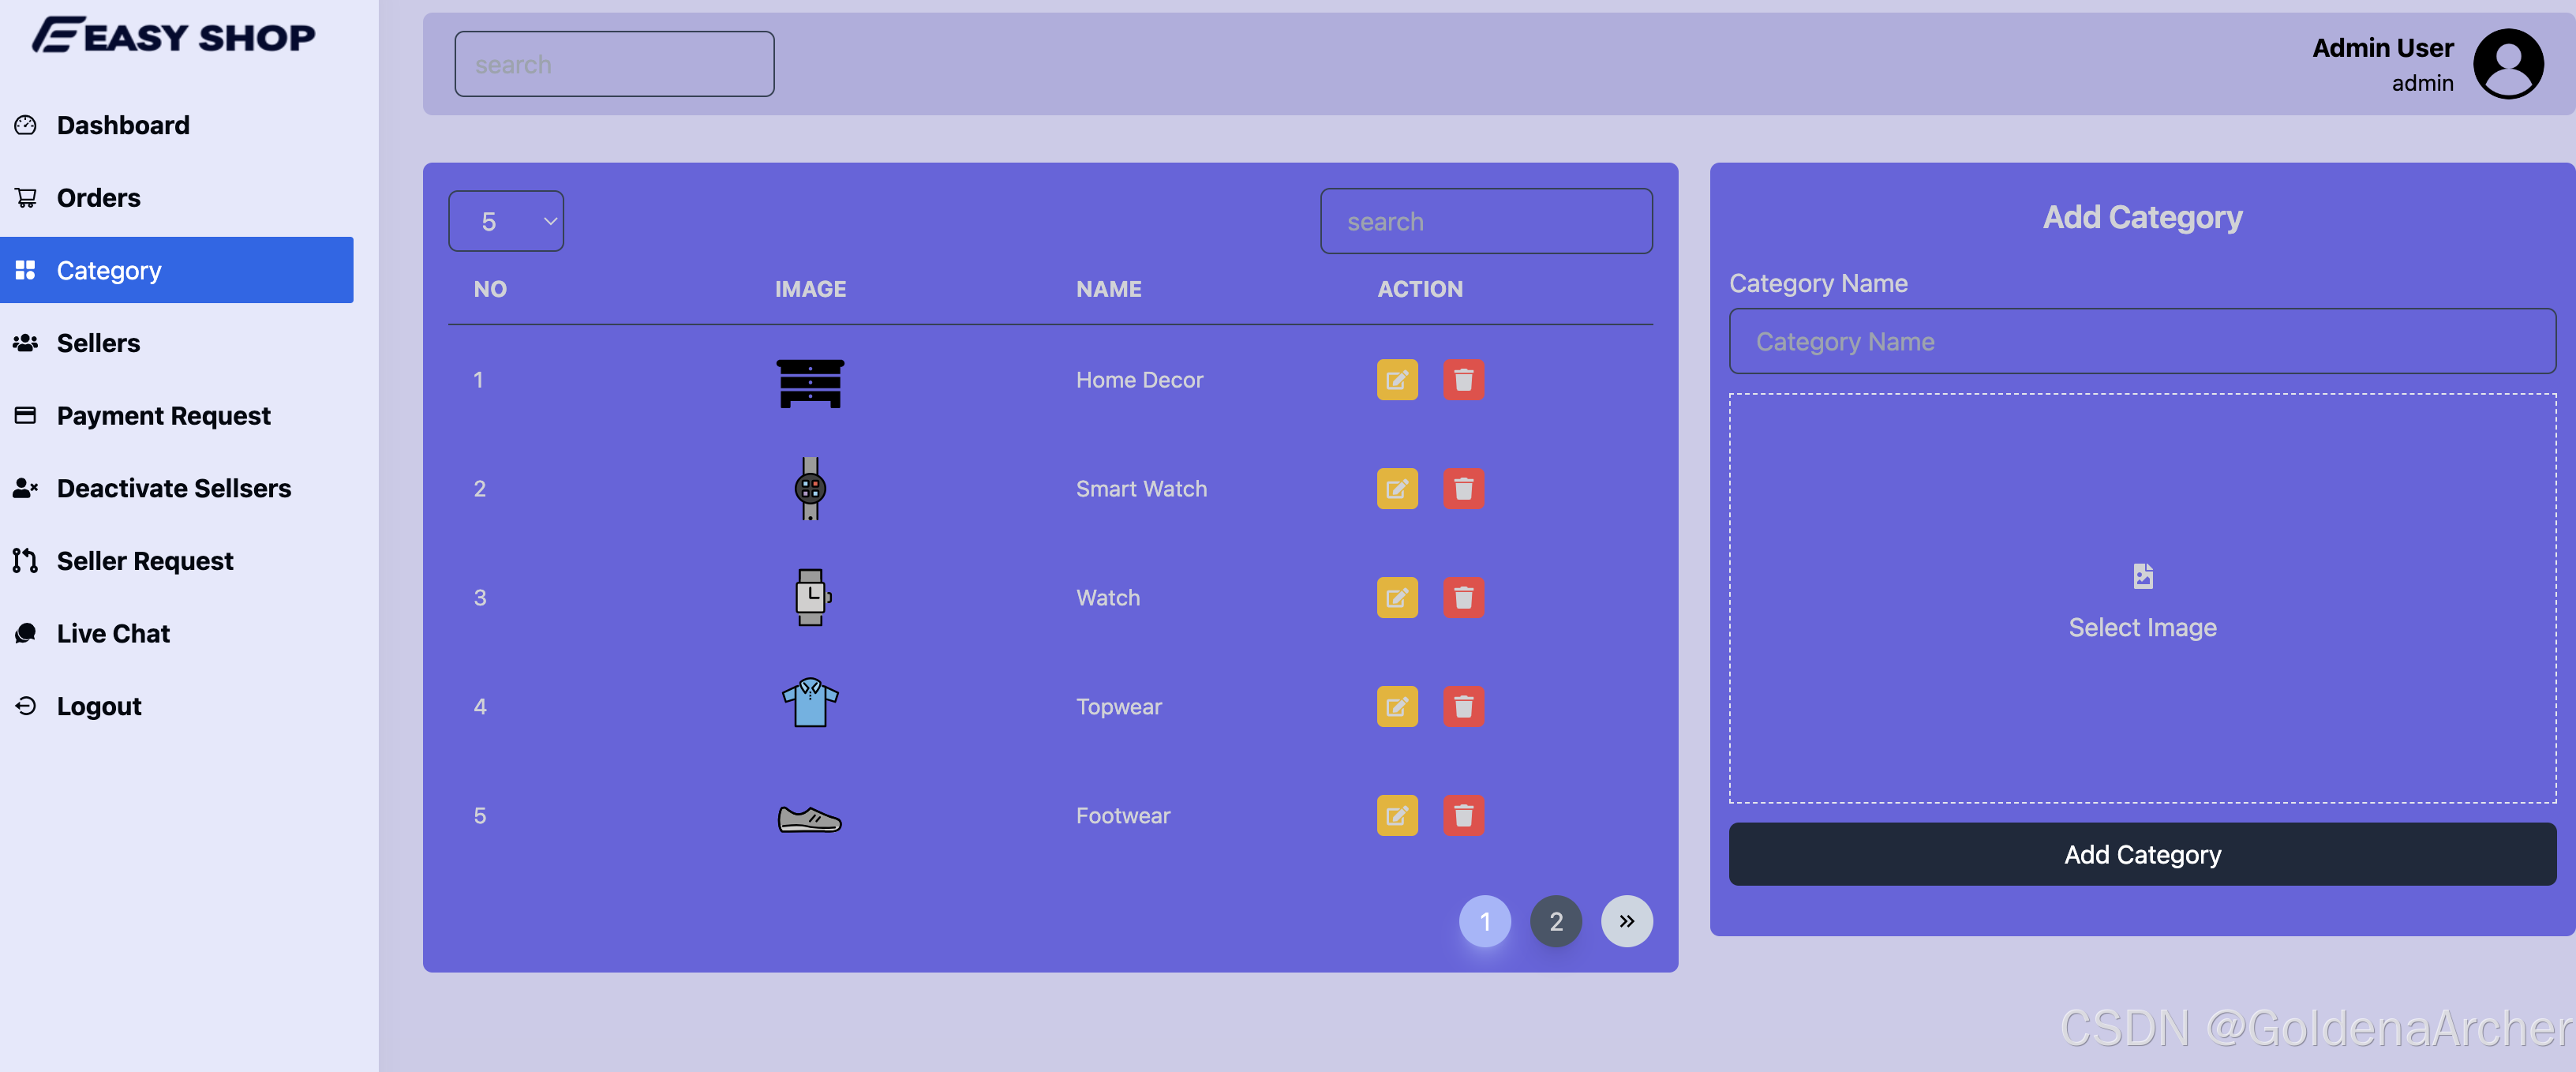
Task: Go to pagination page 2
Action: [x=1555, y=921]
